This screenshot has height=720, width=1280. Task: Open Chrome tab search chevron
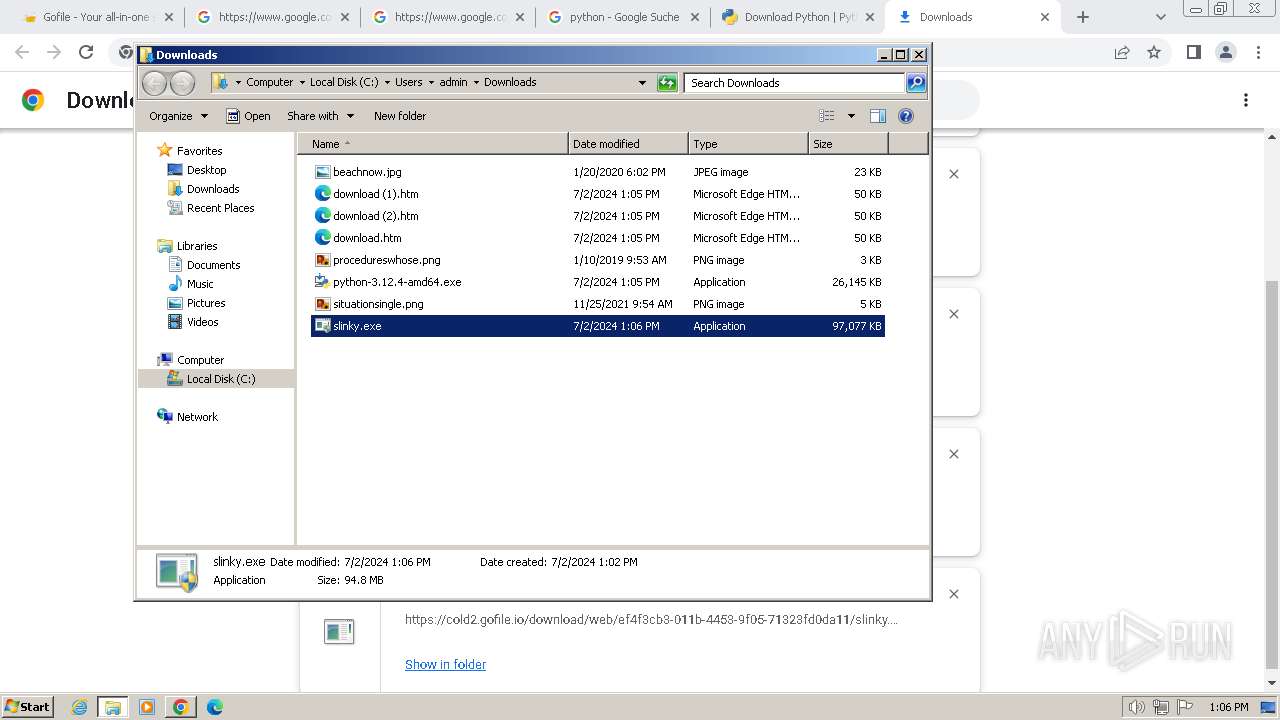click(x=1160, y=17)
